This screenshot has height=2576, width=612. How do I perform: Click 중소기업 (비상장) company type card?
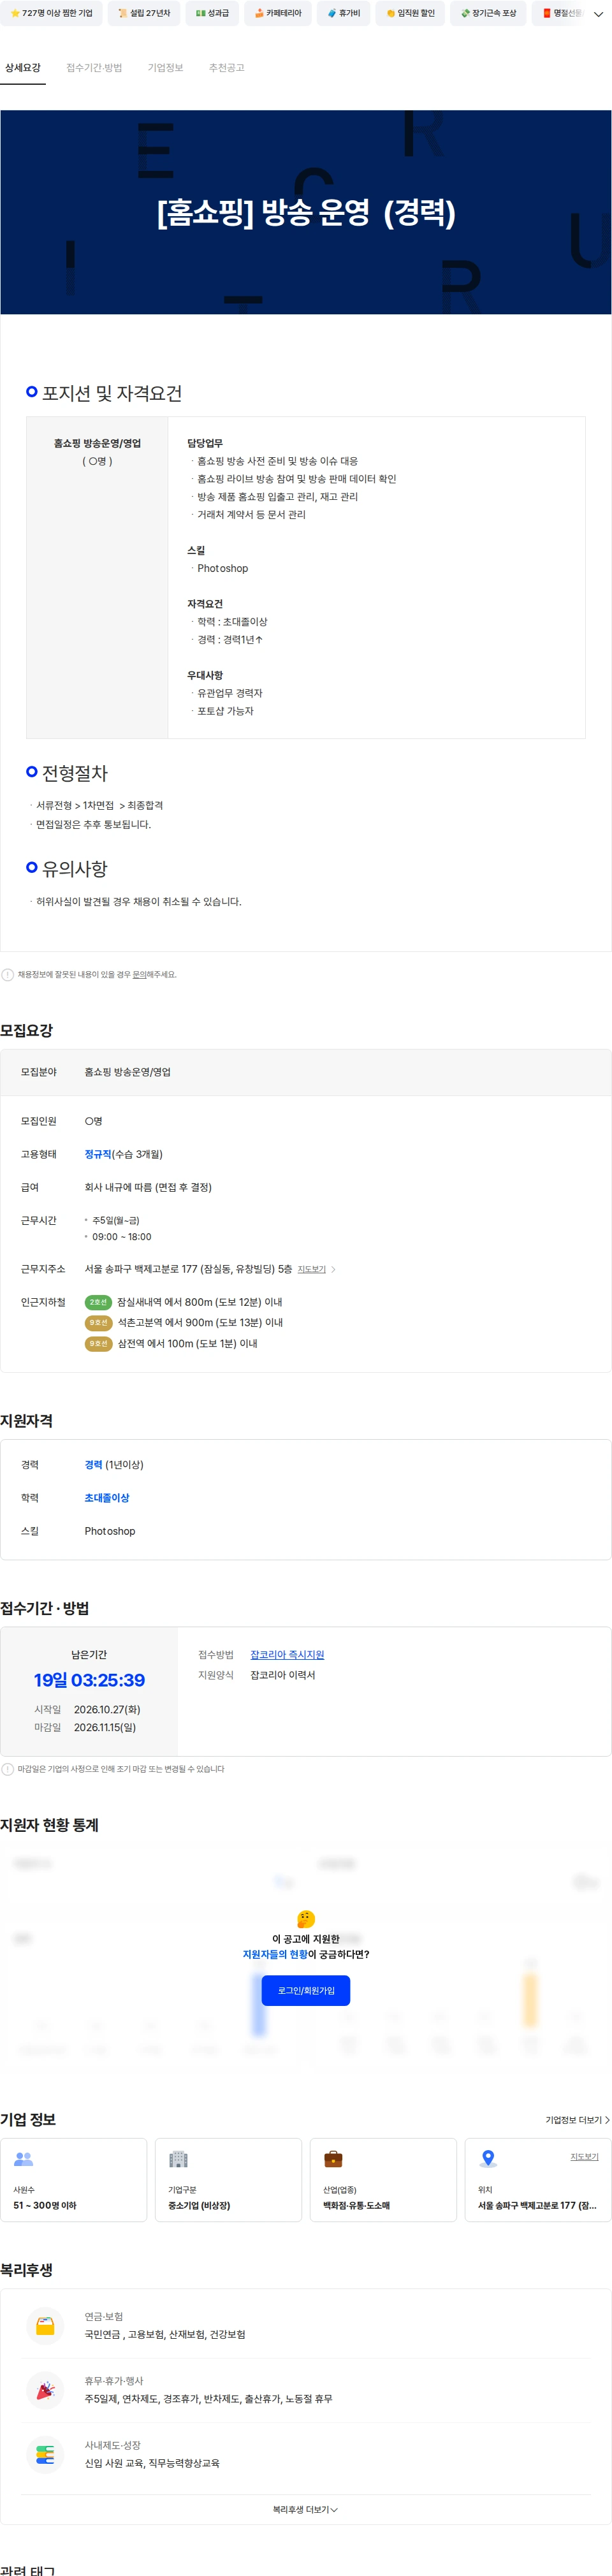point(228,2180)
